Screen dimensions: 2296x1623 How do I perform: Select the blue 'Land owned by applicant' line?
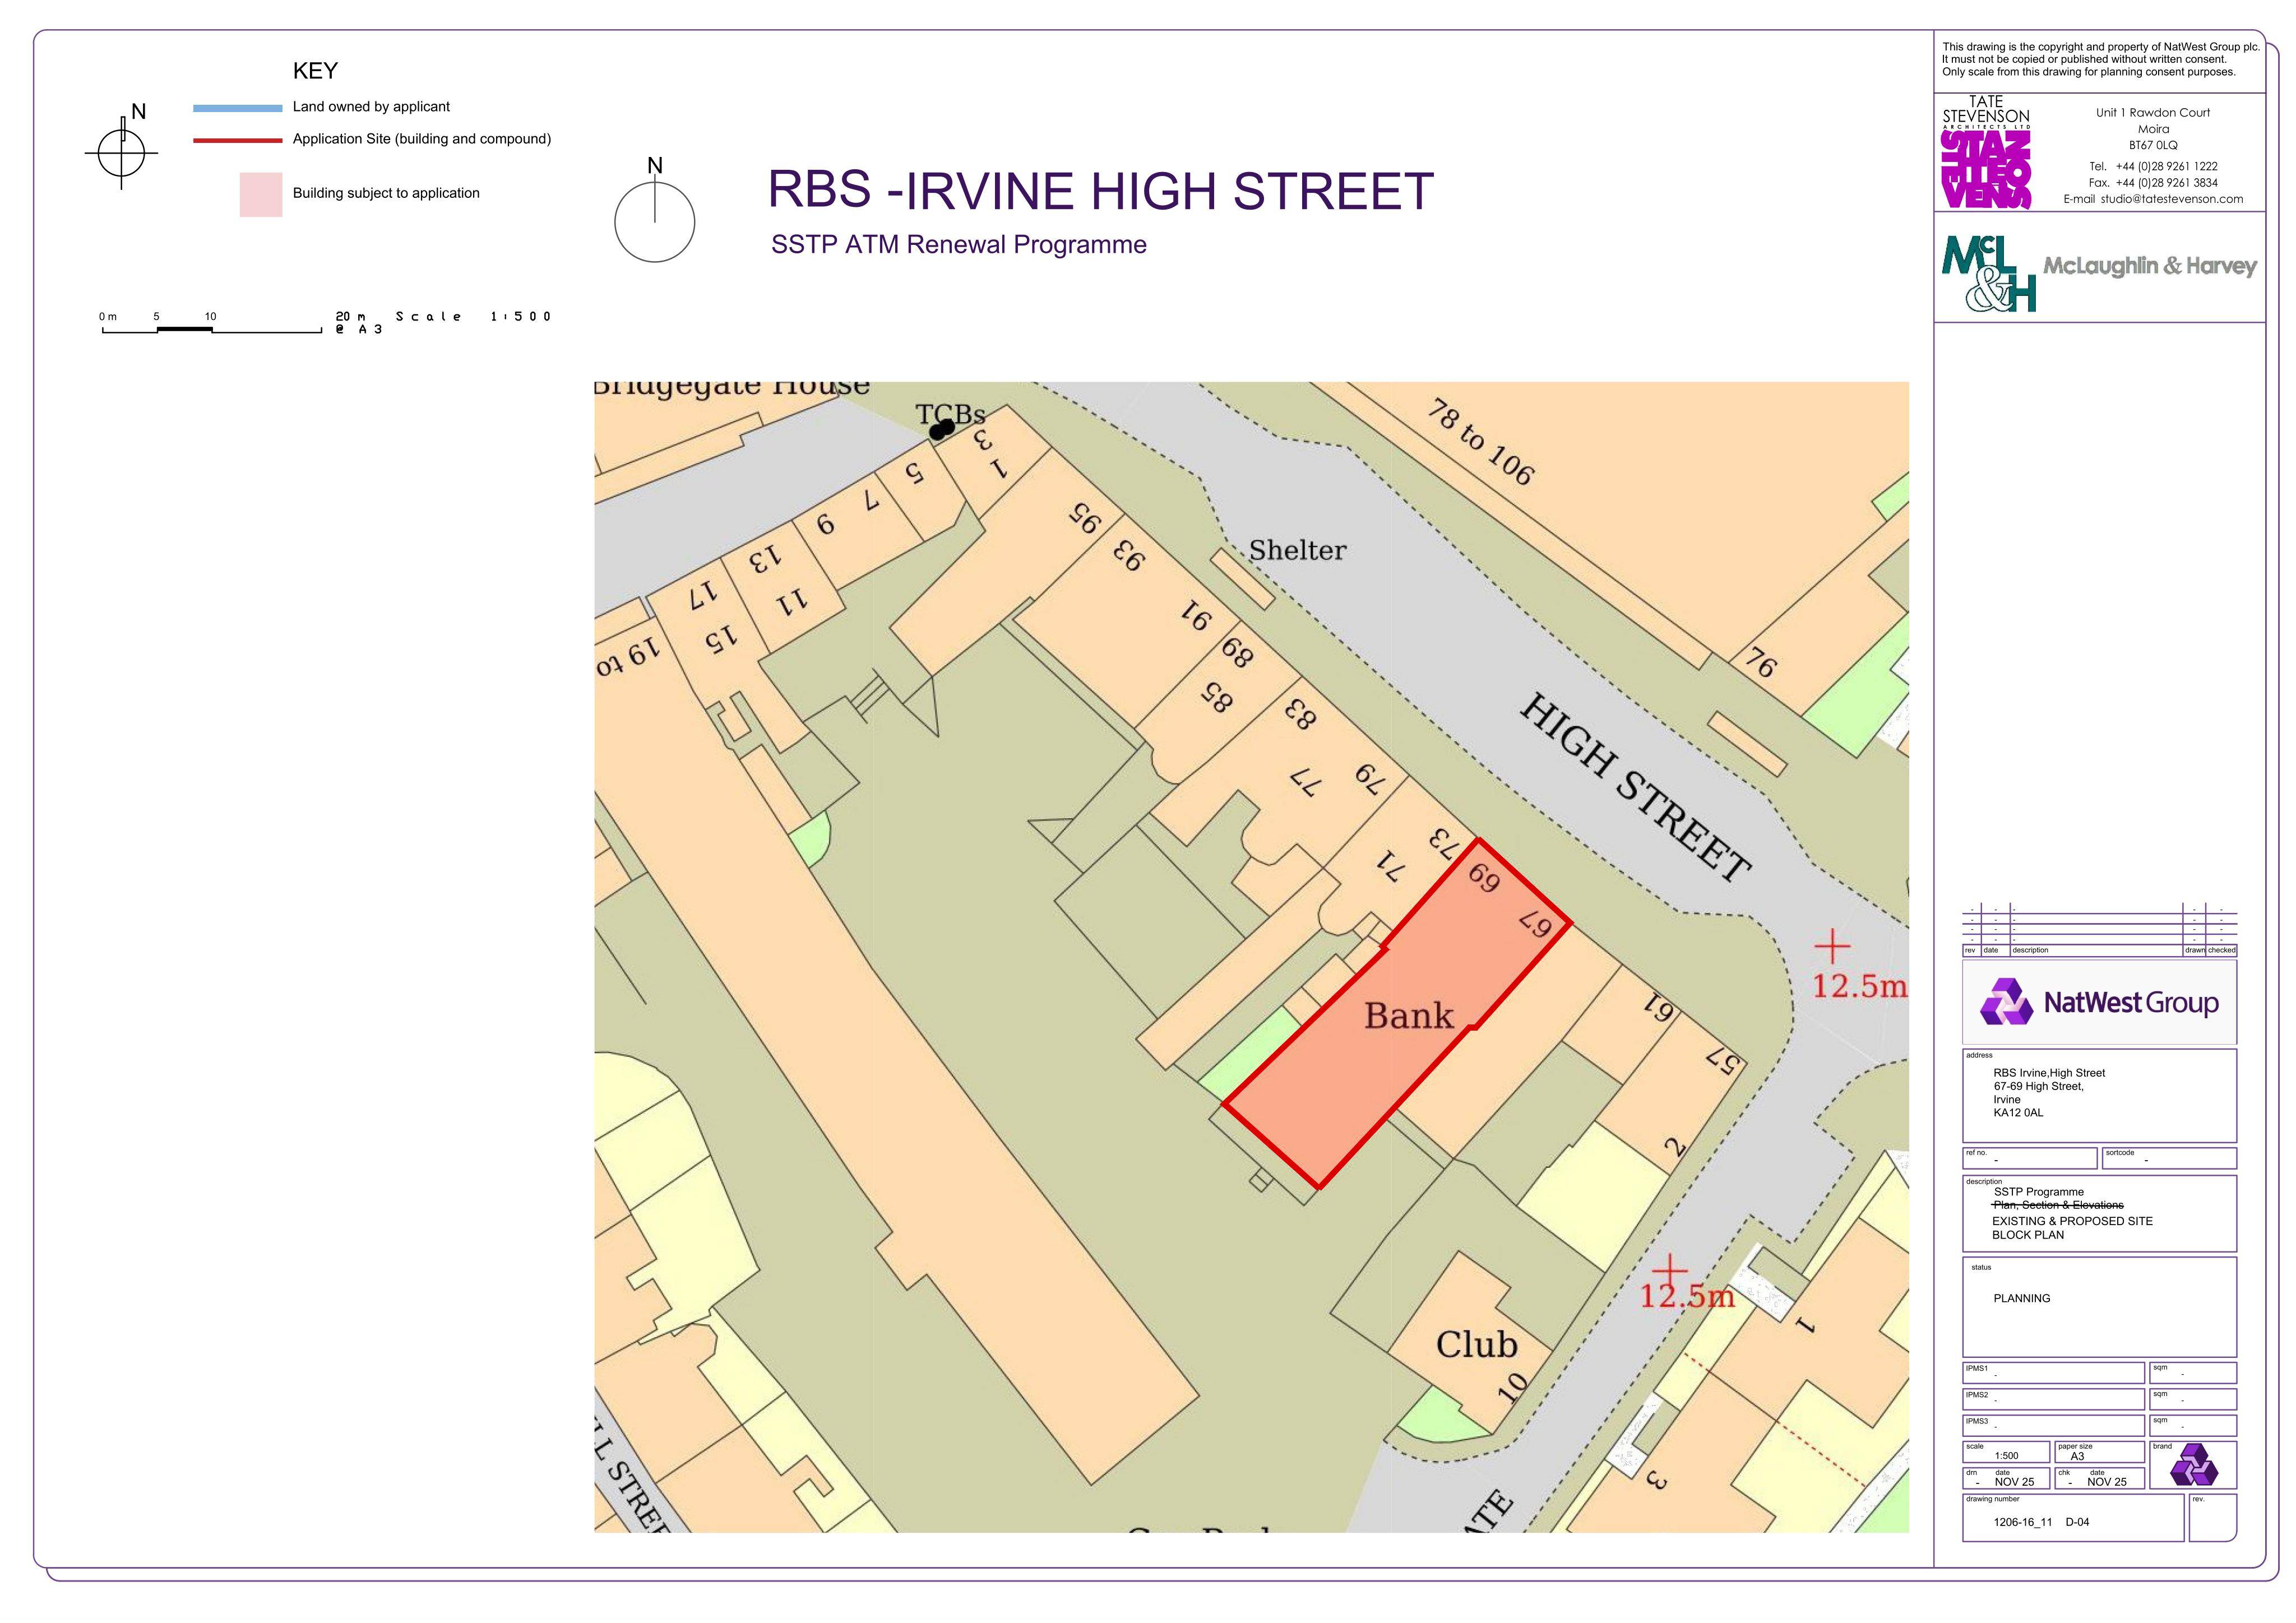point(238,108)
